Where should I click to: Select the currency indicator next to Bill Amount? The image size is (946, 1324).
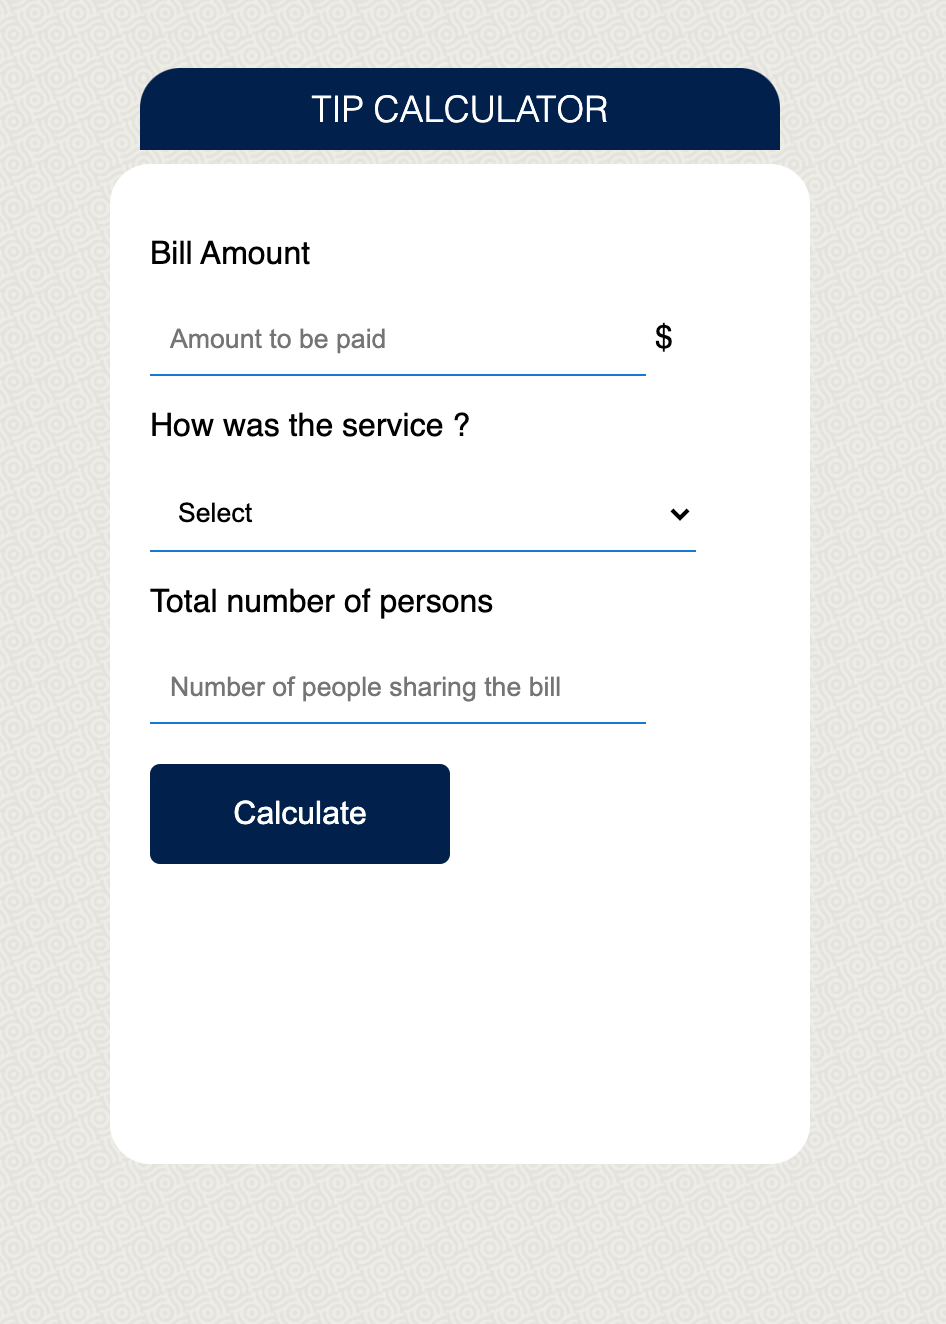tap(662, 338)
